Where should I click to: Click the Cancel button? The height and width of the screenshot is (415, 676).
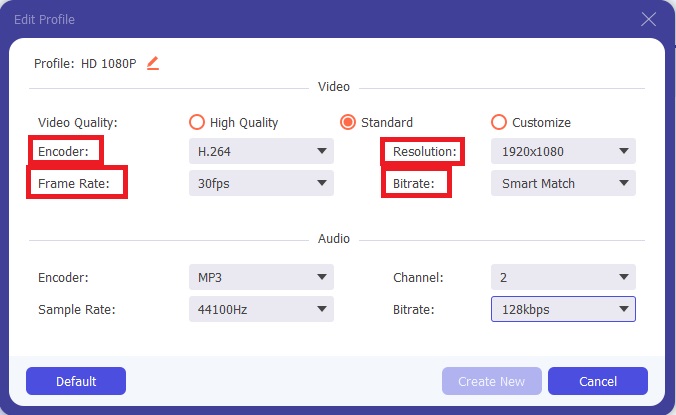[598, 381]
